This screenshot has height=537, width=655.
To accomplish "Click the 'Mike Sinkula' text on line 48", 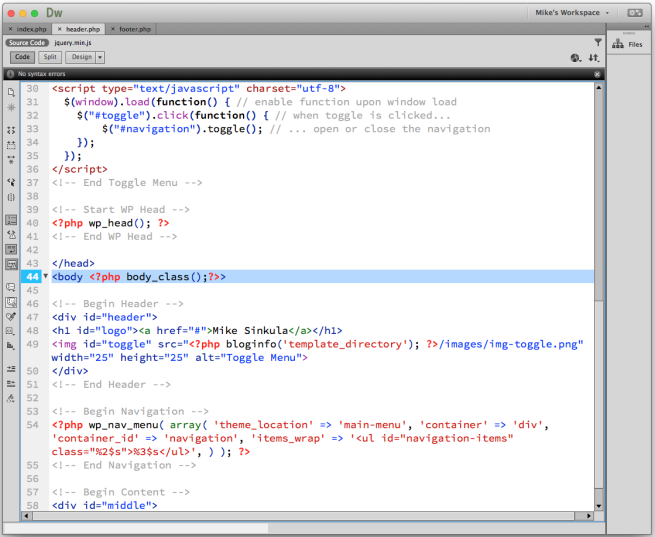I will [250, 330].
